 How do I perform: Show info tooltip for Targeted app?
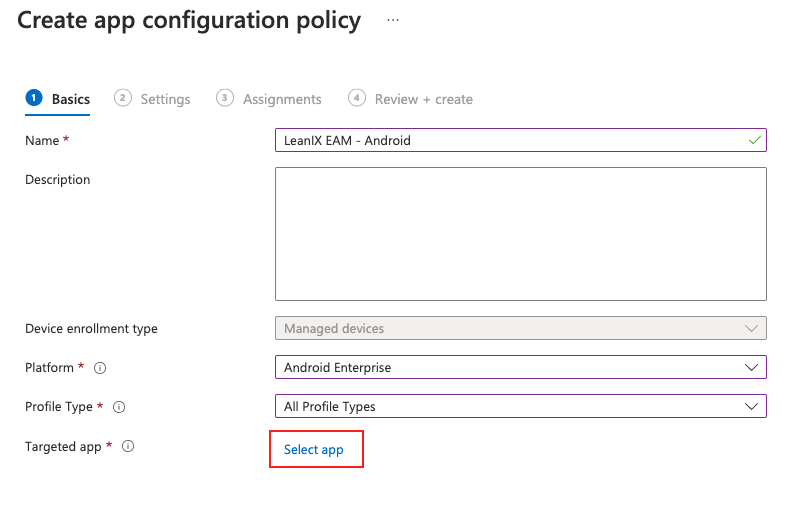coord(128,446)
